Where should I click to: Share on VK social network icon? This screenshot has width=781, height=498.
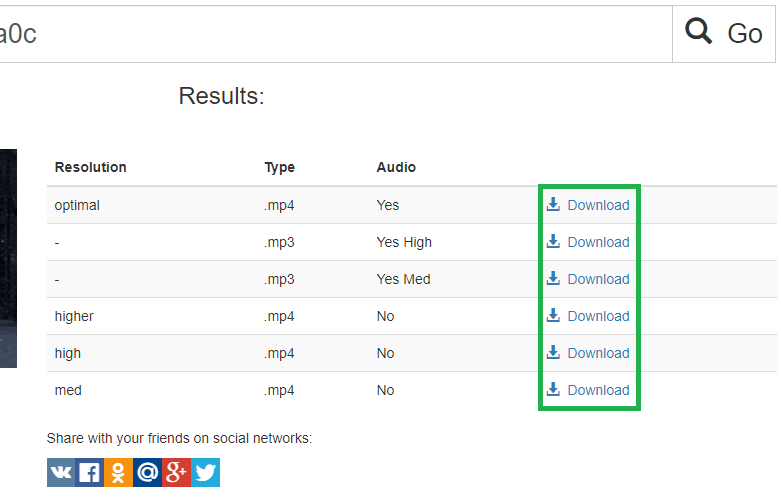point(61,473)
